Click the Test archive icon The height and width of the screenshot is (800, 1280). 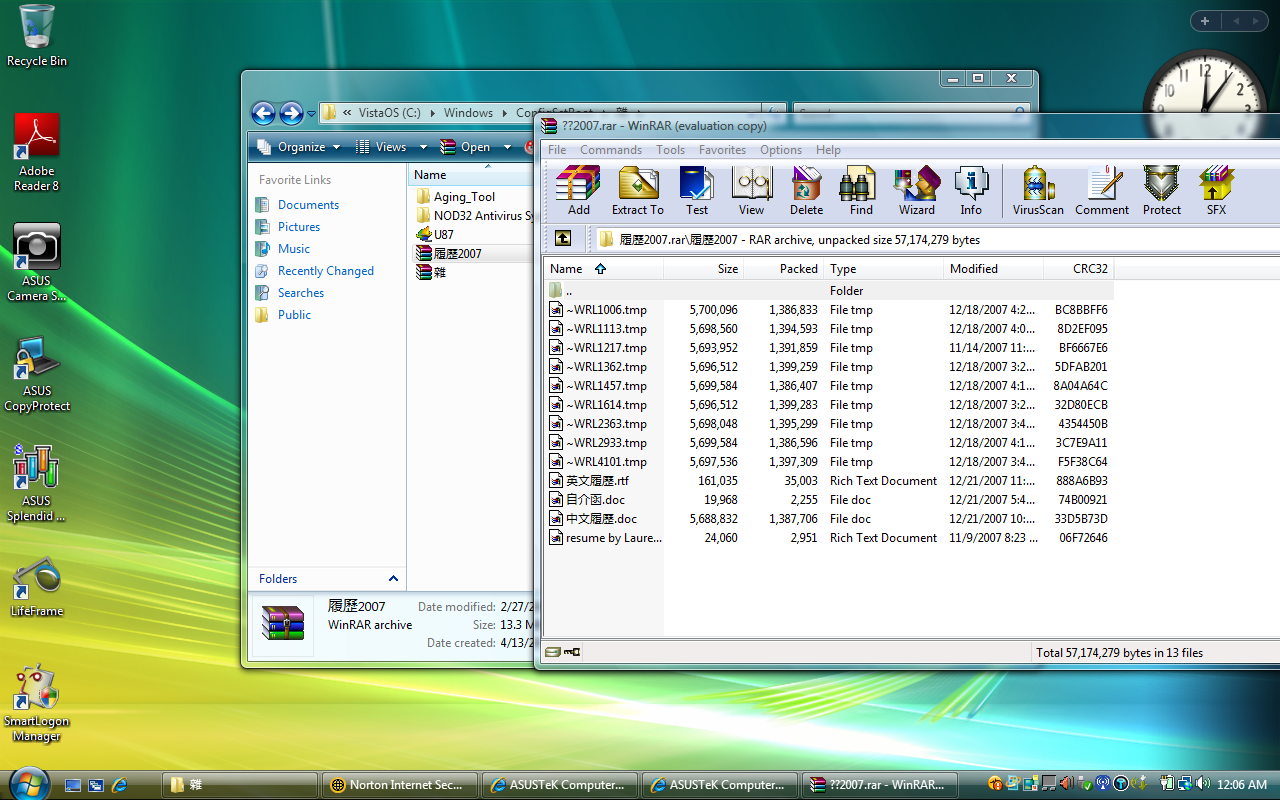pos(696,190)
